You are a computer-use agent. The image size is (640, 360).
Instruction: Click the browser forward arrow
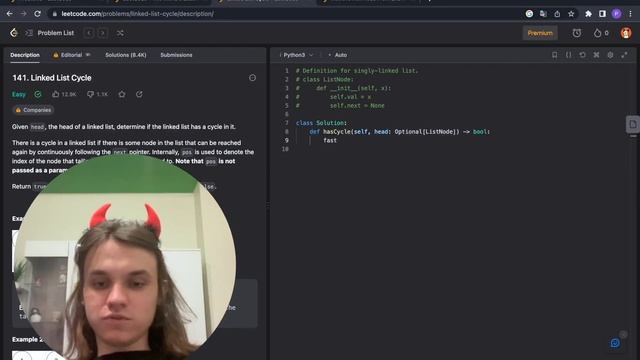[x=23, y=13]
